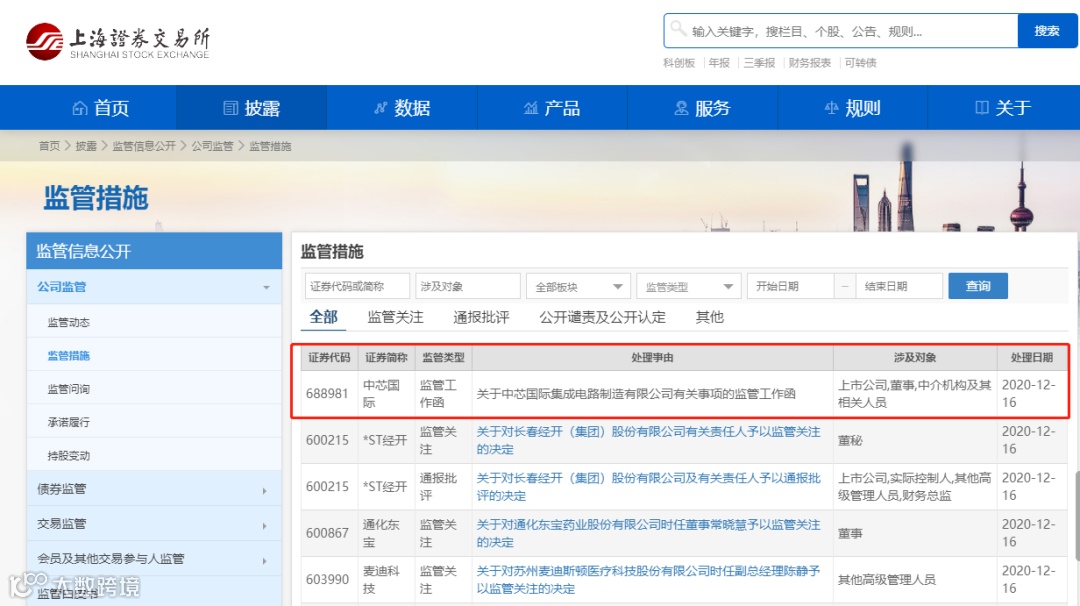Expand the 债券监管 sidebar section
Image resolution: width=1080 pixels, height=606 pixels.
(154, 489)
